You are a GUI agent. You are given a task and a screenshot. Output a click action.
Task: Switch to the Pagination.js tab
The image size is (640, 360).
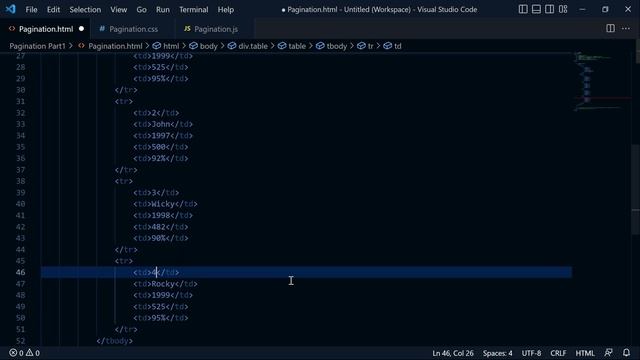(216, 29)
